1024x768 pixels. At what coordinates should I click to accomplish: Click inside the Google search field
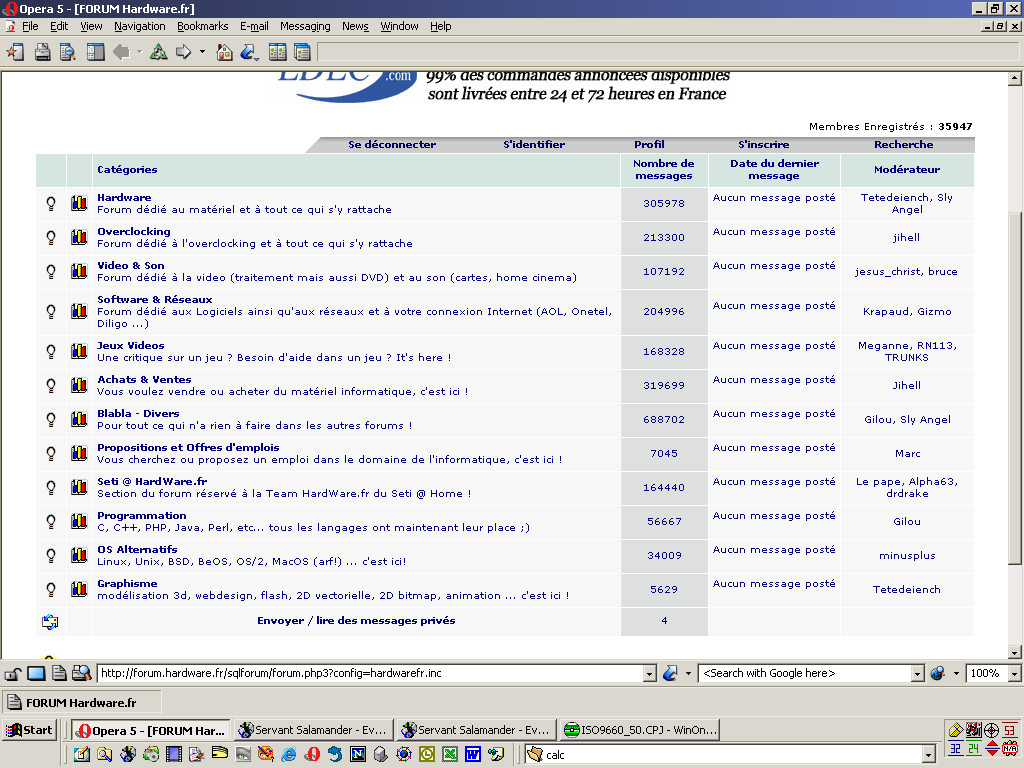tap(804, 674)
